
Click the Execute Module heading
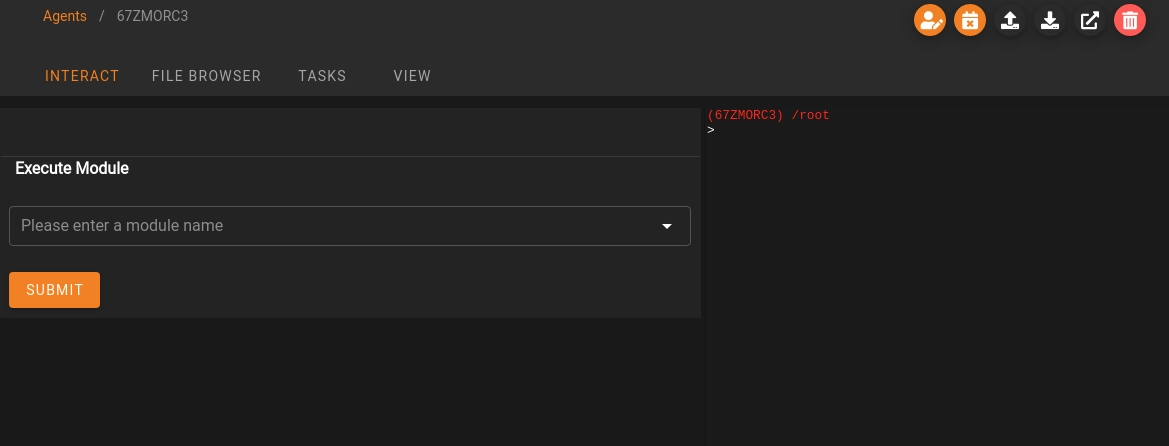pos(72,168)
